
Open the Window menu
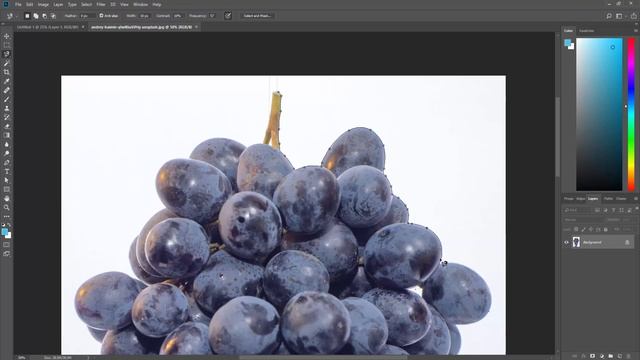point(140,4)
